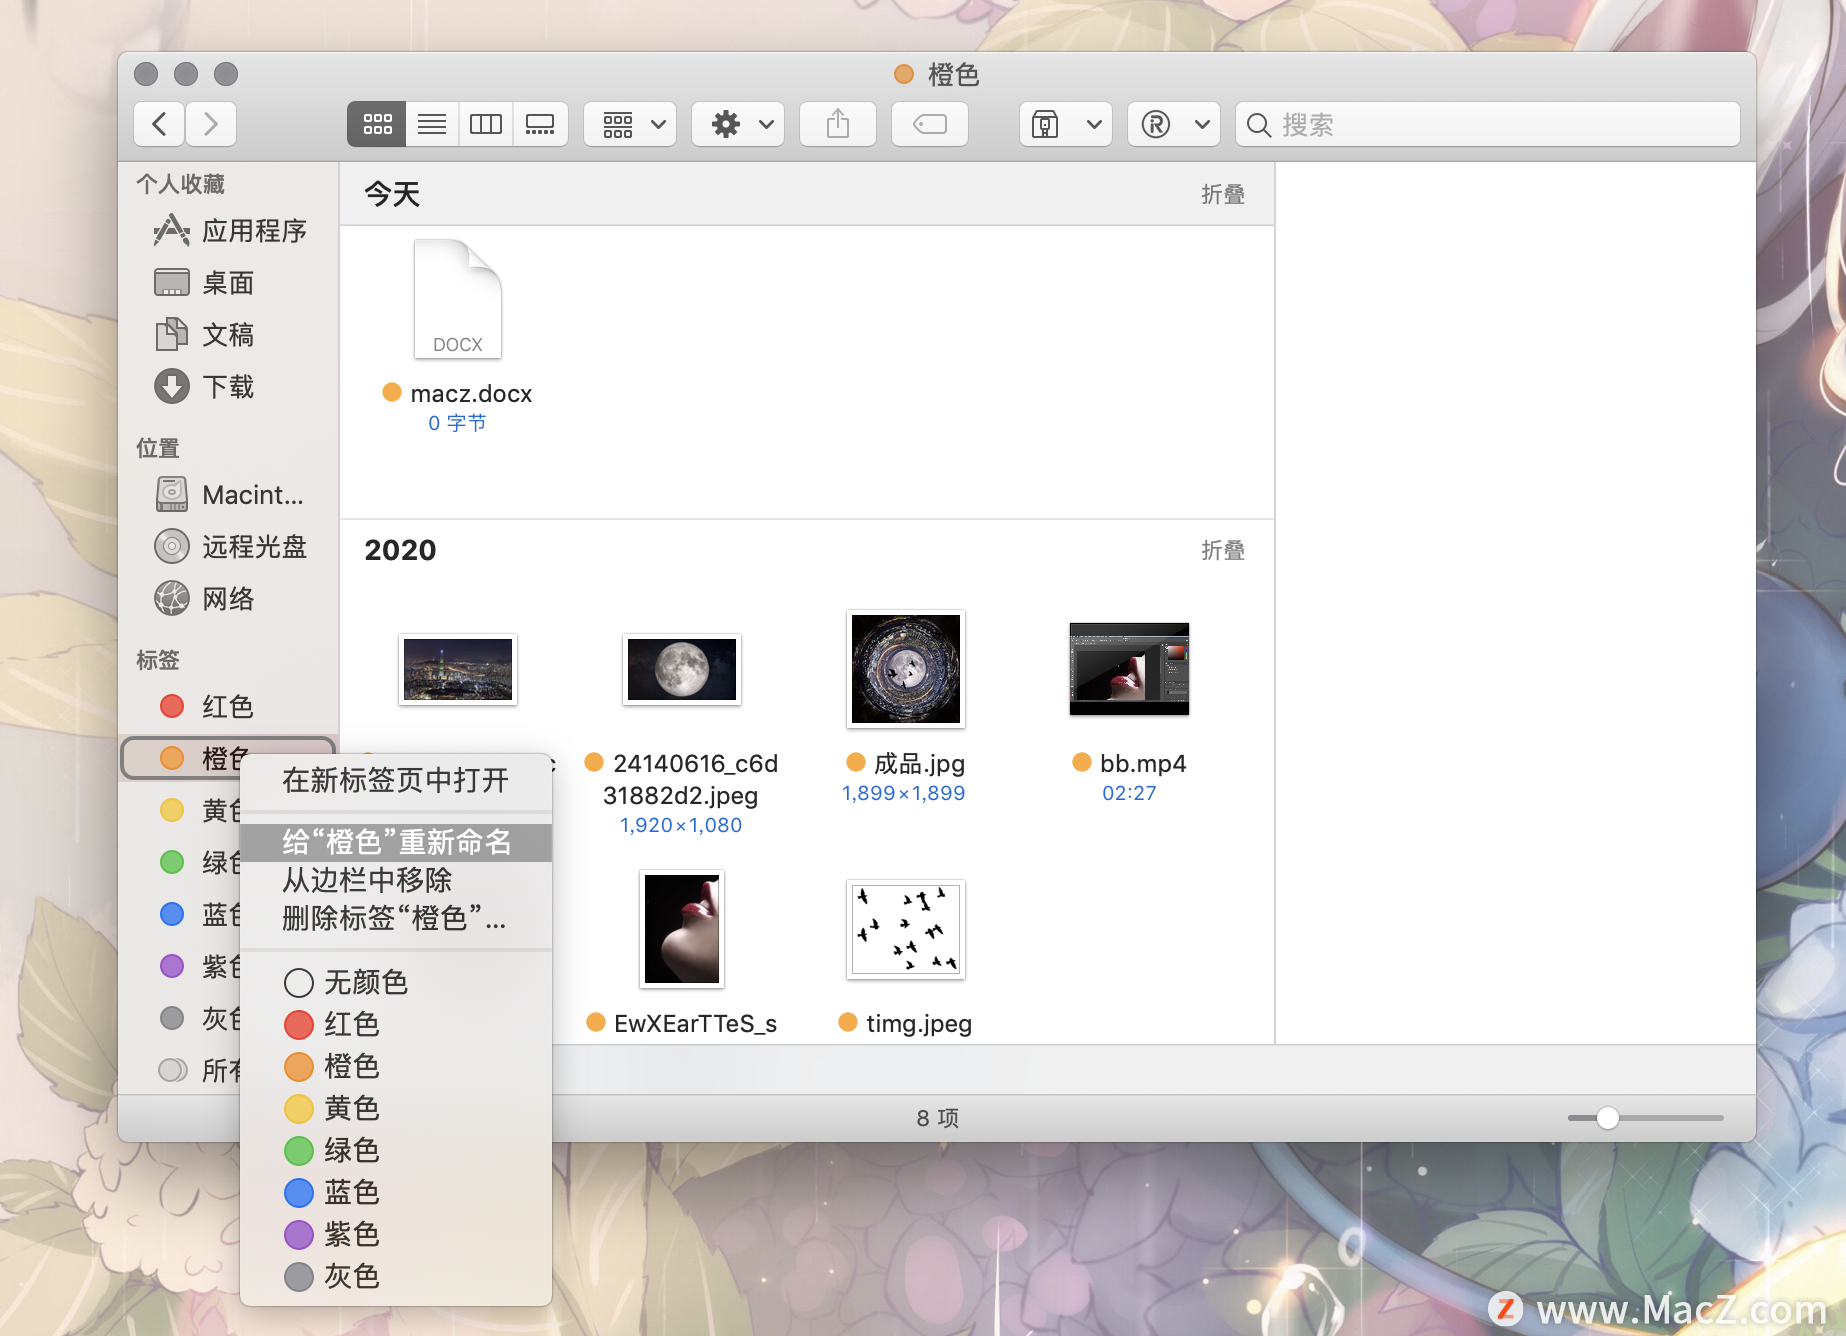The image size is (1846, 1336).
Task: Choose 删除标签“橙色”… from the context menu
Action: (396, 918)
